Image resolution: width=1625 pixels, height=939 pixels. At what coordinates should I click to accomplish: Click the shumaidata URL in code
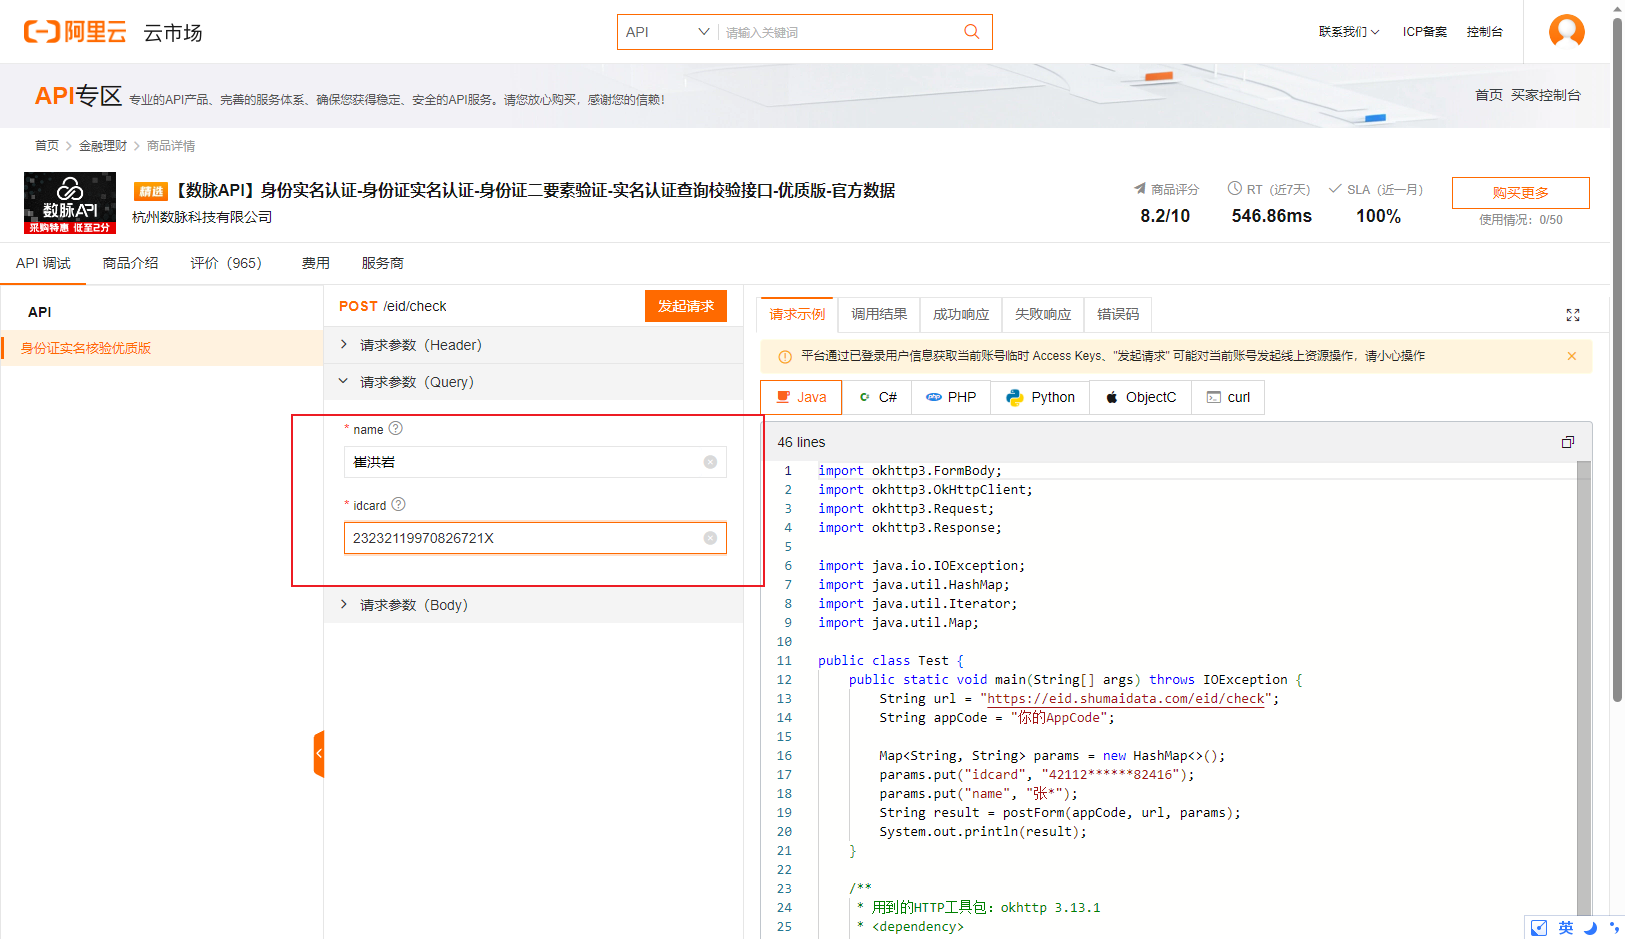[1126, 699]
